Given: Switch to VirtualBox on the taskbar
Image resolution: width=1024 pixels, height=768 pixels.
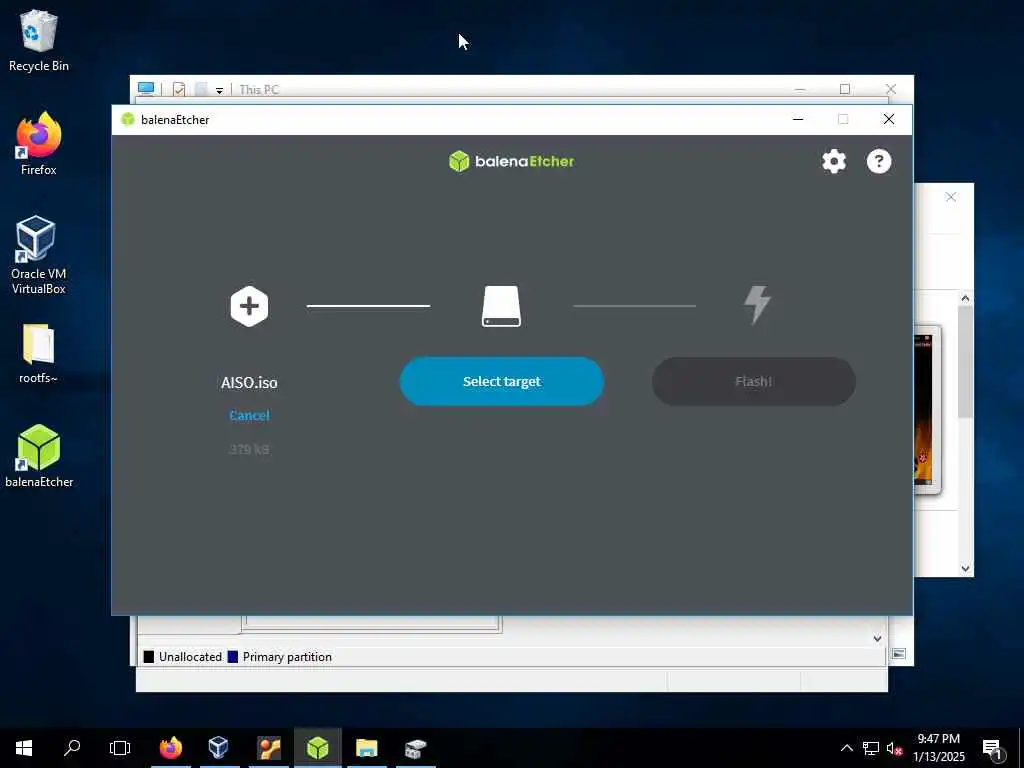Looking at the screenshot, I should click(x=219, y=748).
